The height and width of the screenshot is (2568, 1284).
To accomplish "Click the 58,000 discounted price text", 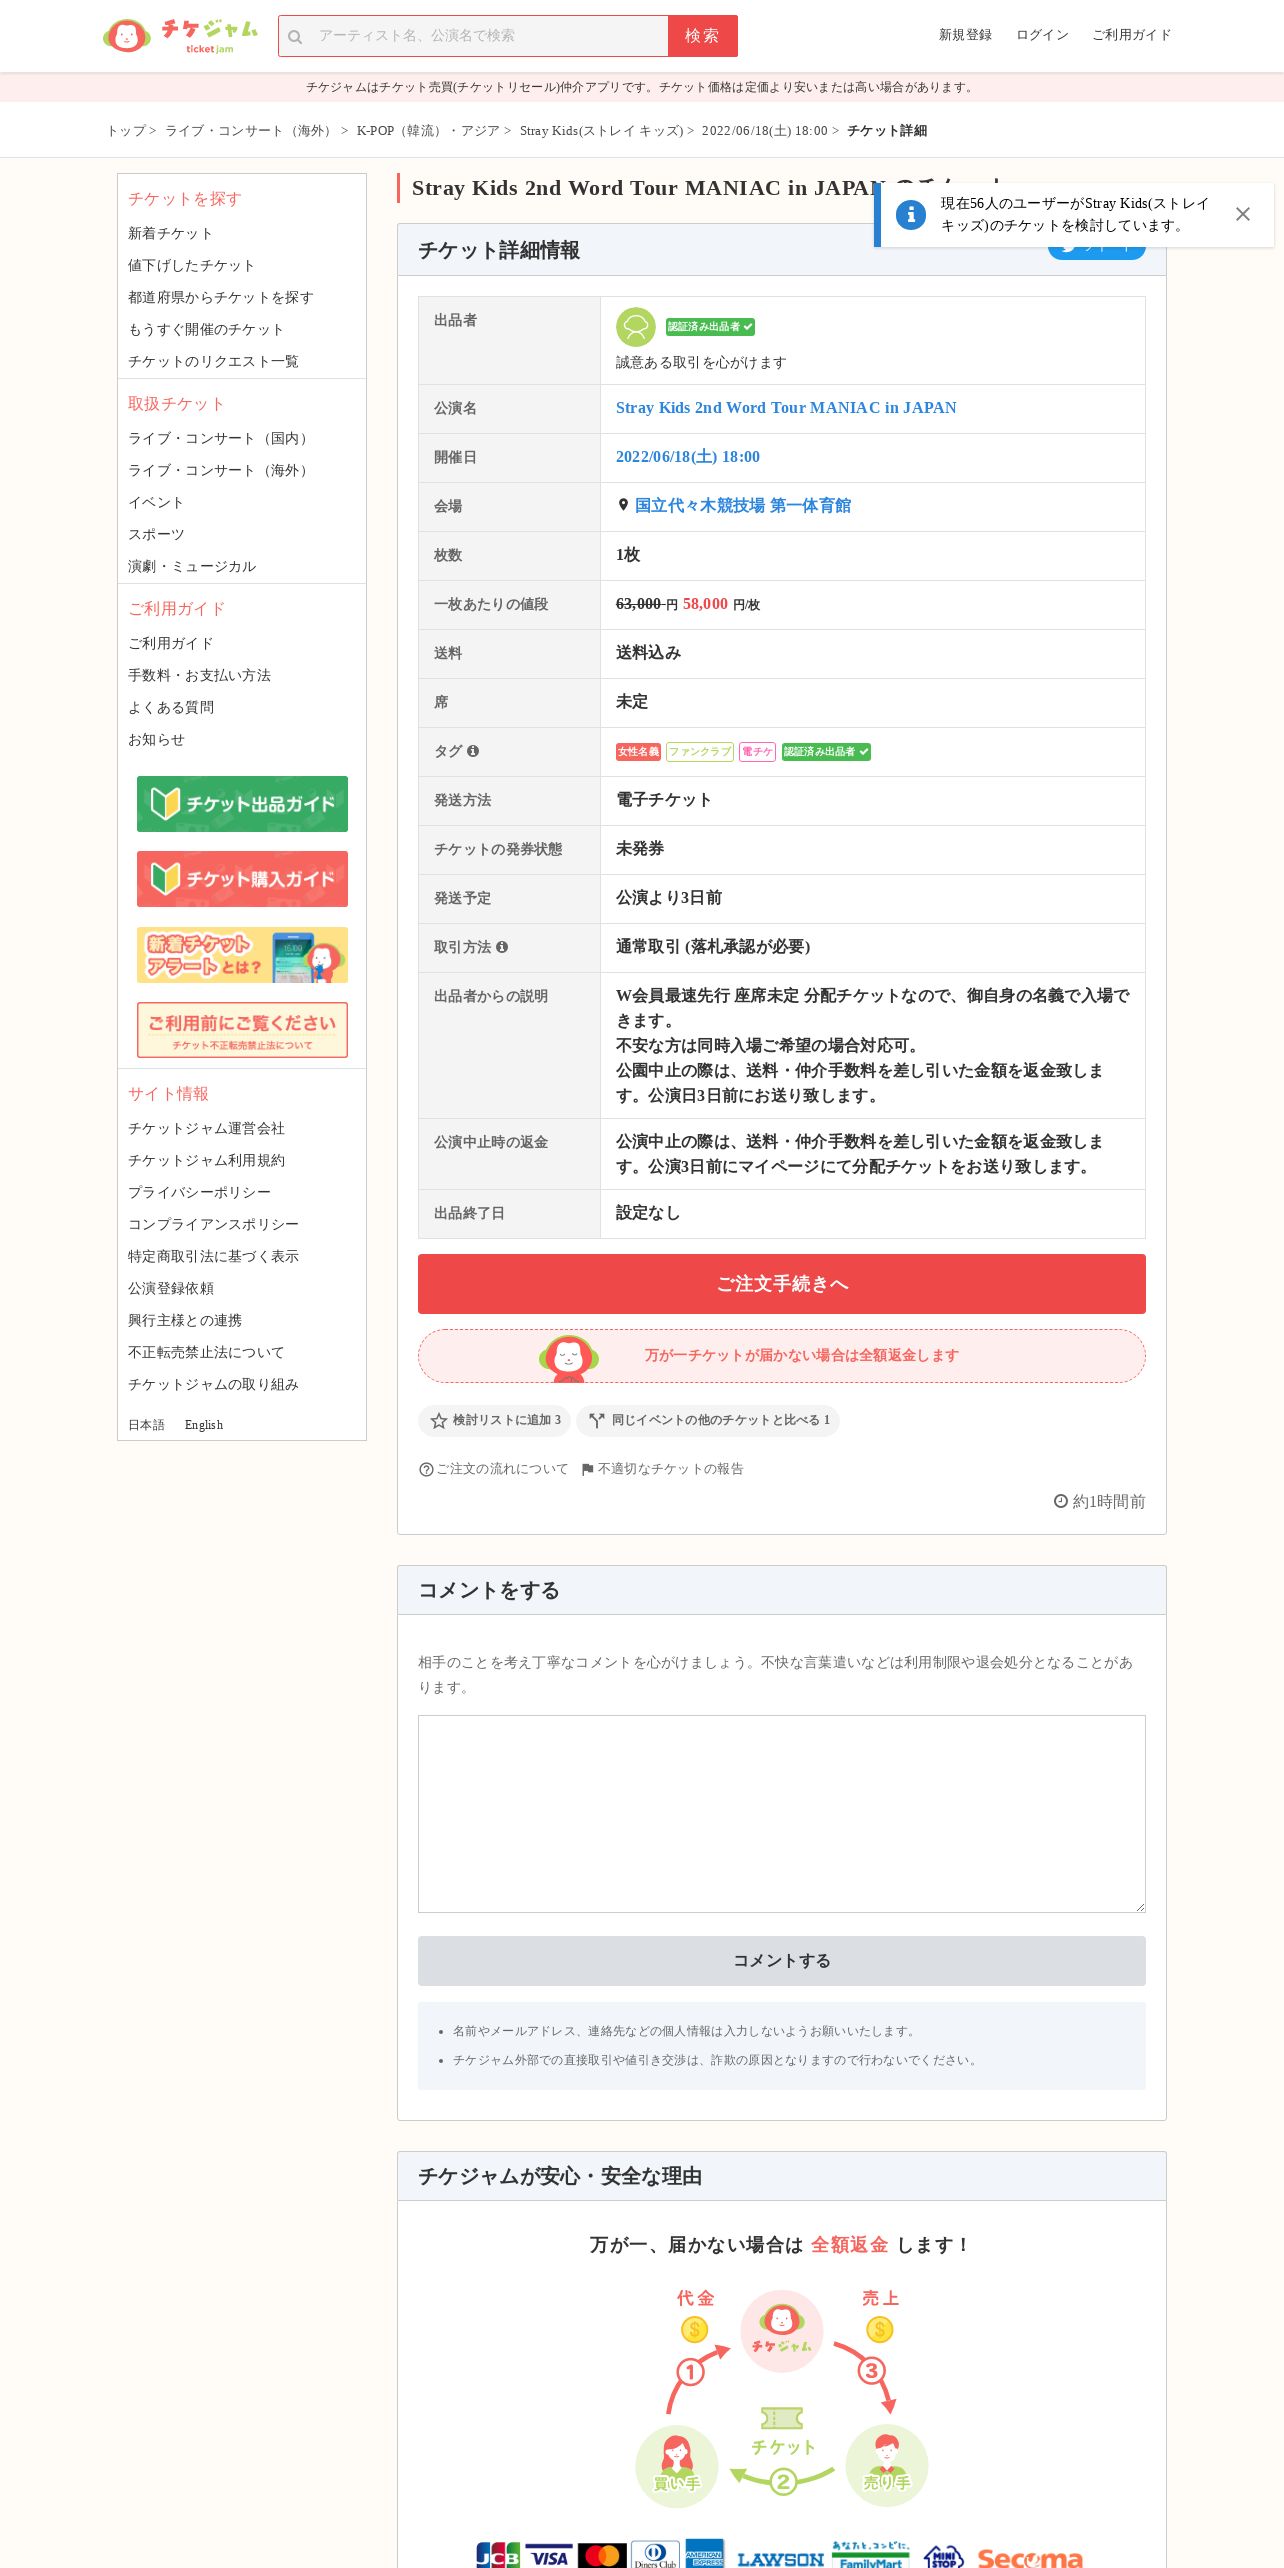I will (x=705, y=604).
